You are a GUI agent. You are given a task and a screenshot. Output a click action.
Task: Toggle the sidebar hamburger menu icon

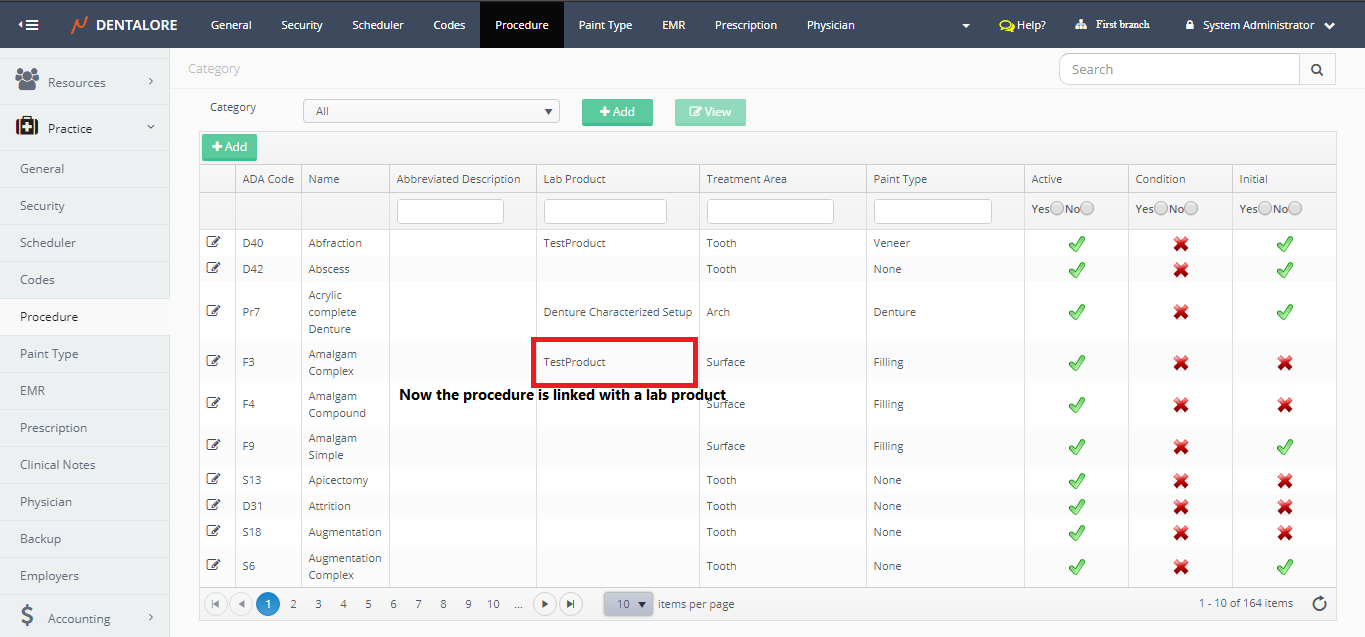(x=29, y=24)
